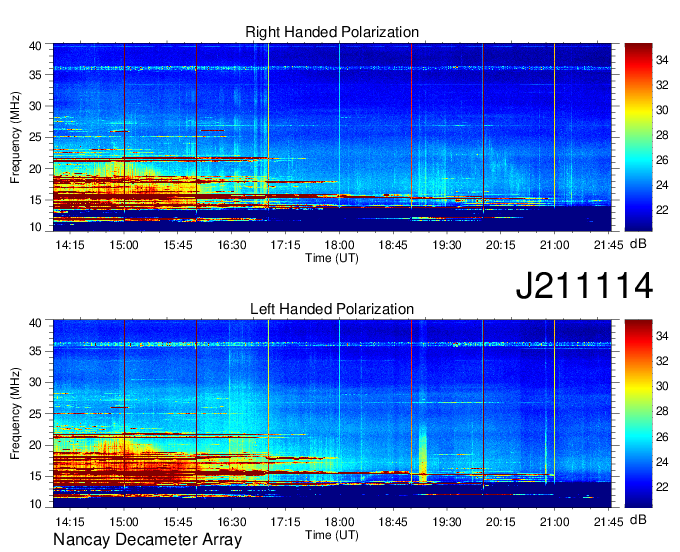This screenshot has height=552, width=680.
Task: Click the Left Handed Polarization title
Action: coord(332,309)
